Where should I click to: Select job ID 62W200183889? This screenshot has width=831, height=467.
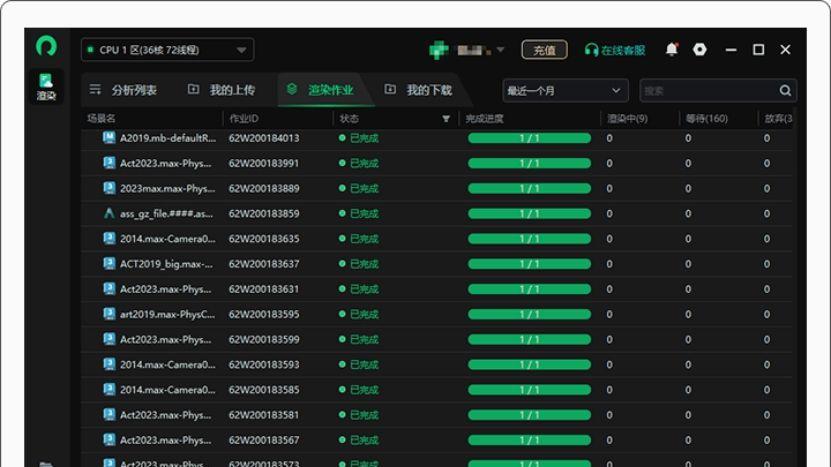[x=264, y=188]
